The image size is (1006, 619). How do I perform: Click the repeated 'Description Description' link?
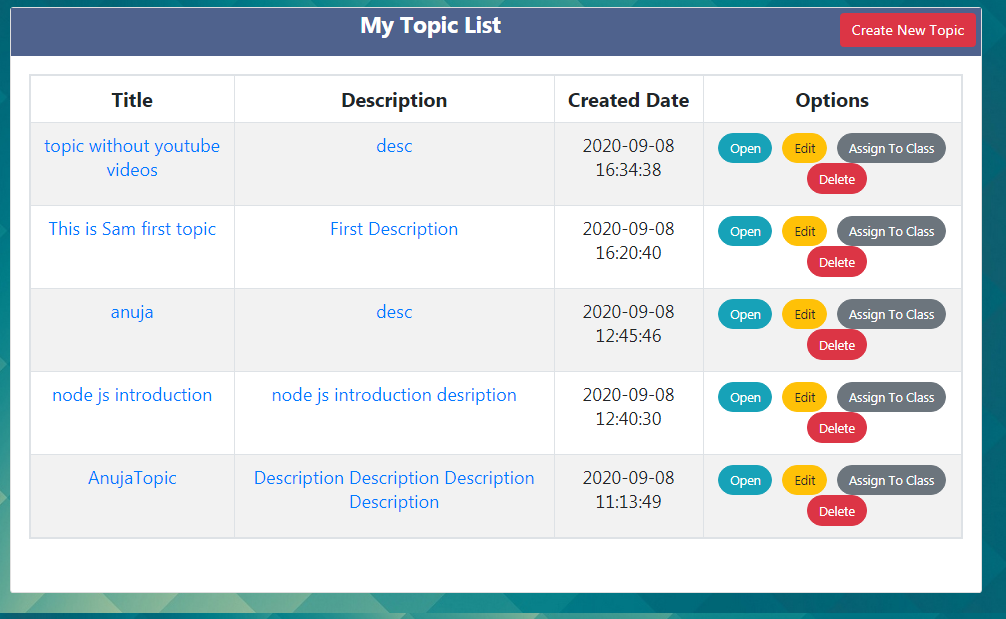point(394,490)
